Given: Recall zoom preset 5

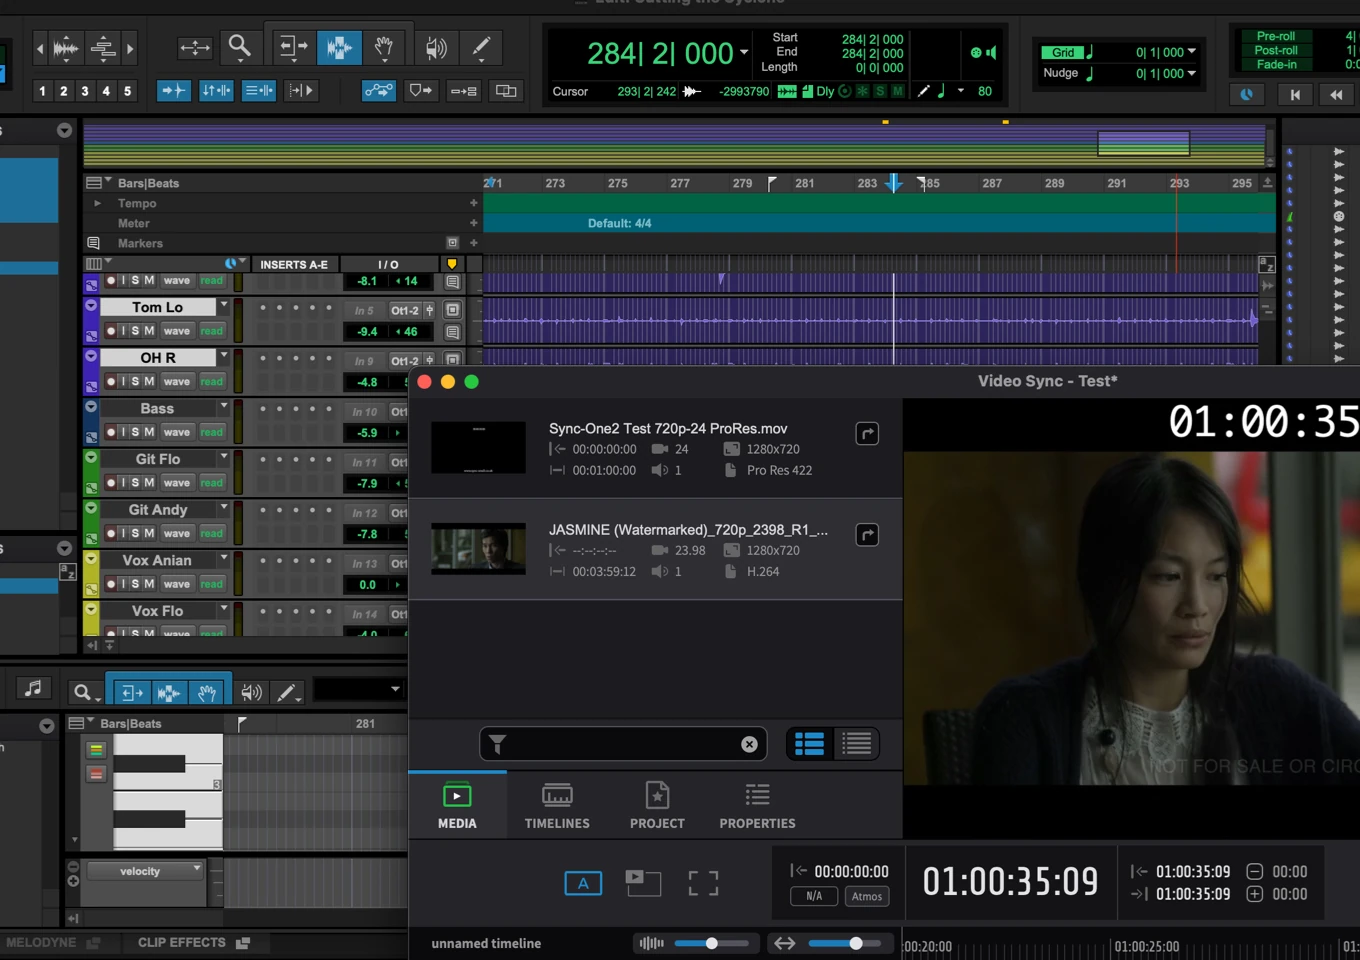Looking at the screenshot, I should click(127, 91).
